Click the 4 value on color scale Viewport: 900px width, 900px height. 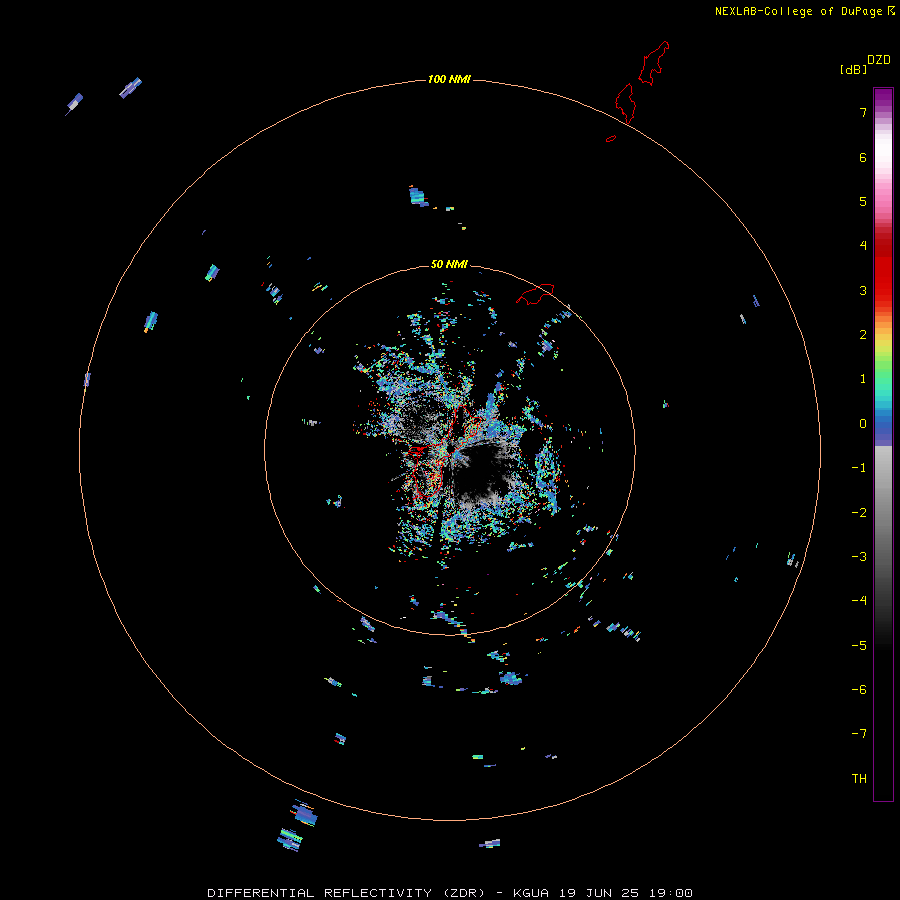tap(863, 246)
